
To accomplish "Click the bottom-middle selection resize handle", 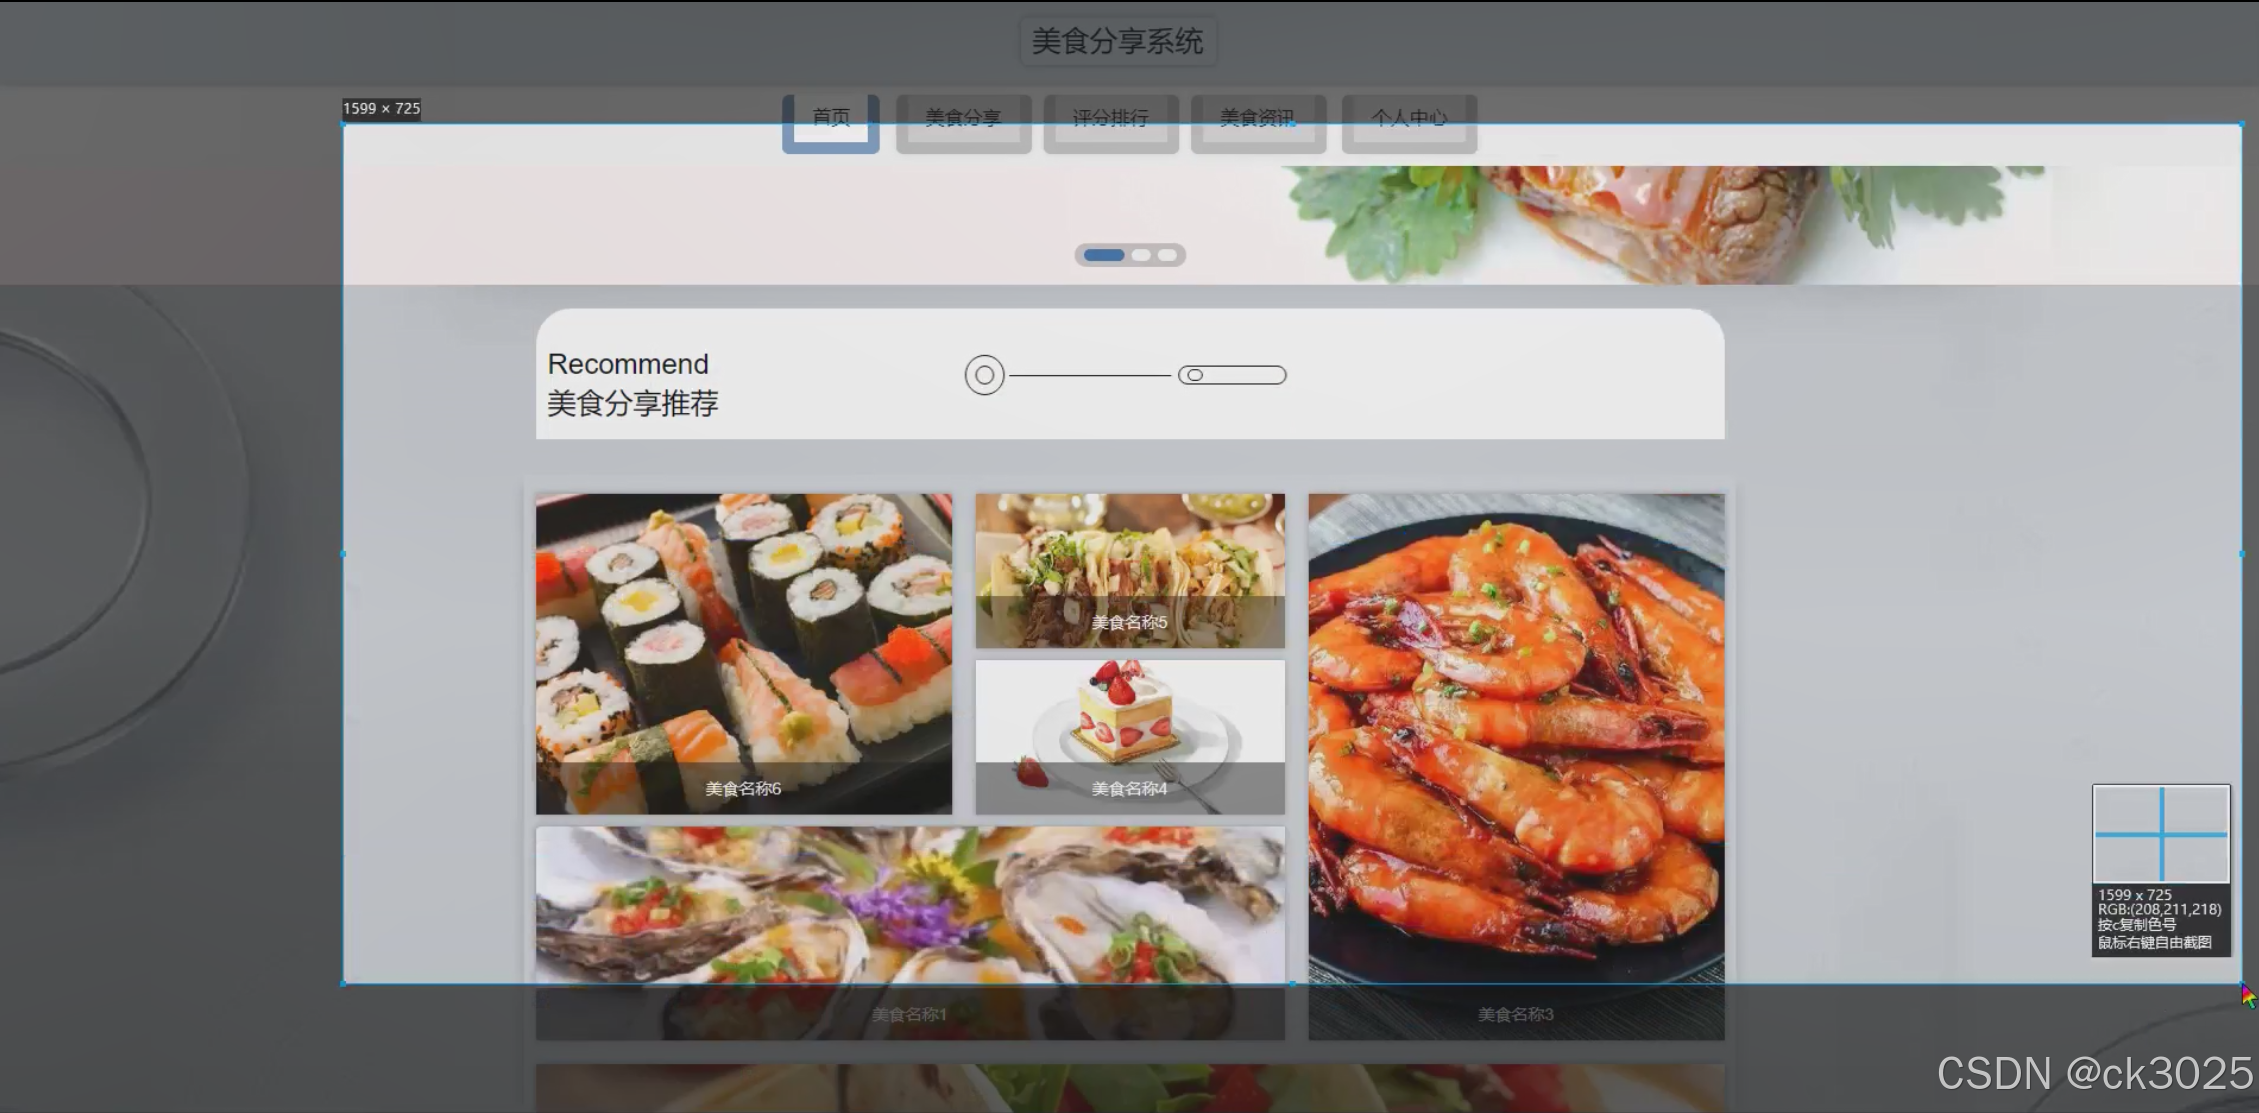I will 1292,984.
